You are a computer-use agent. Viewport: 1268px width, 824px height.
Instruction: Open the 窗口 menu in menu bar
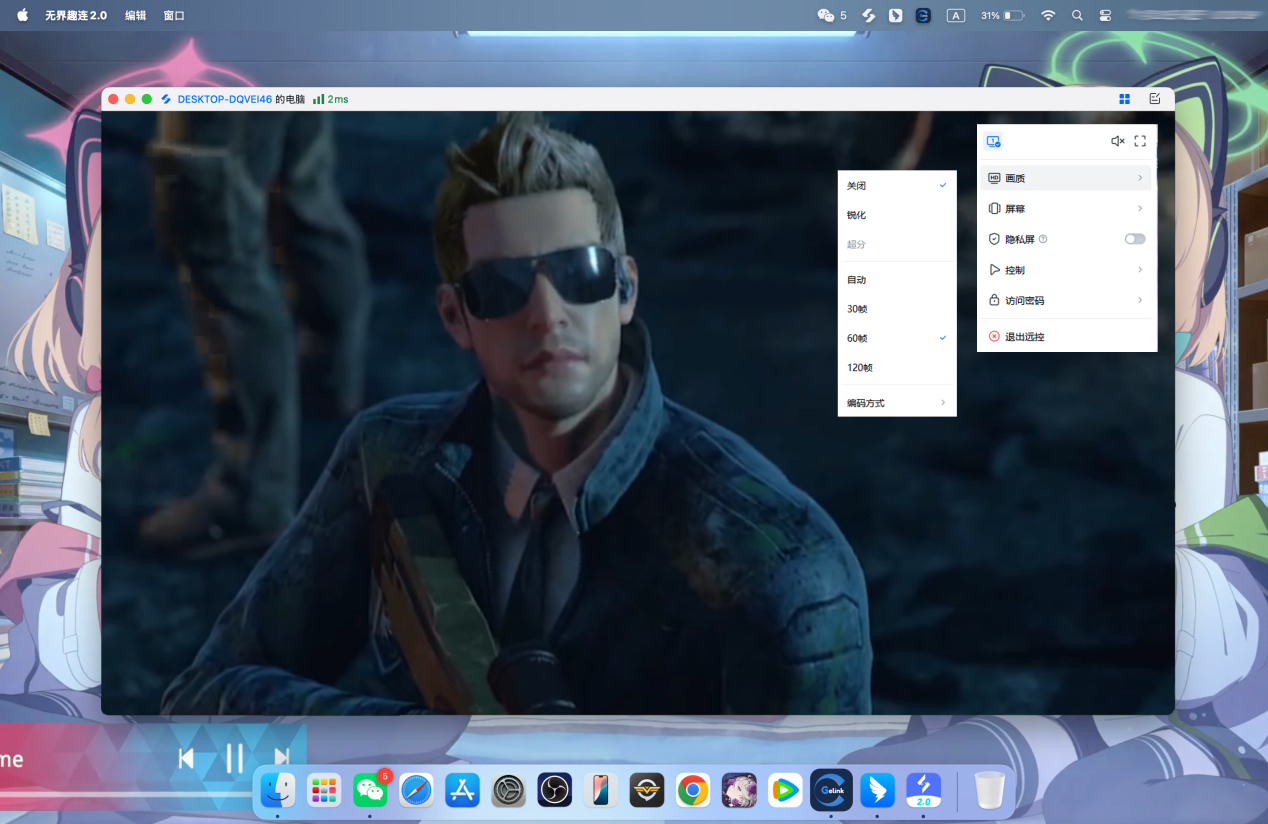pyautogui.click(x=174, y=15)
